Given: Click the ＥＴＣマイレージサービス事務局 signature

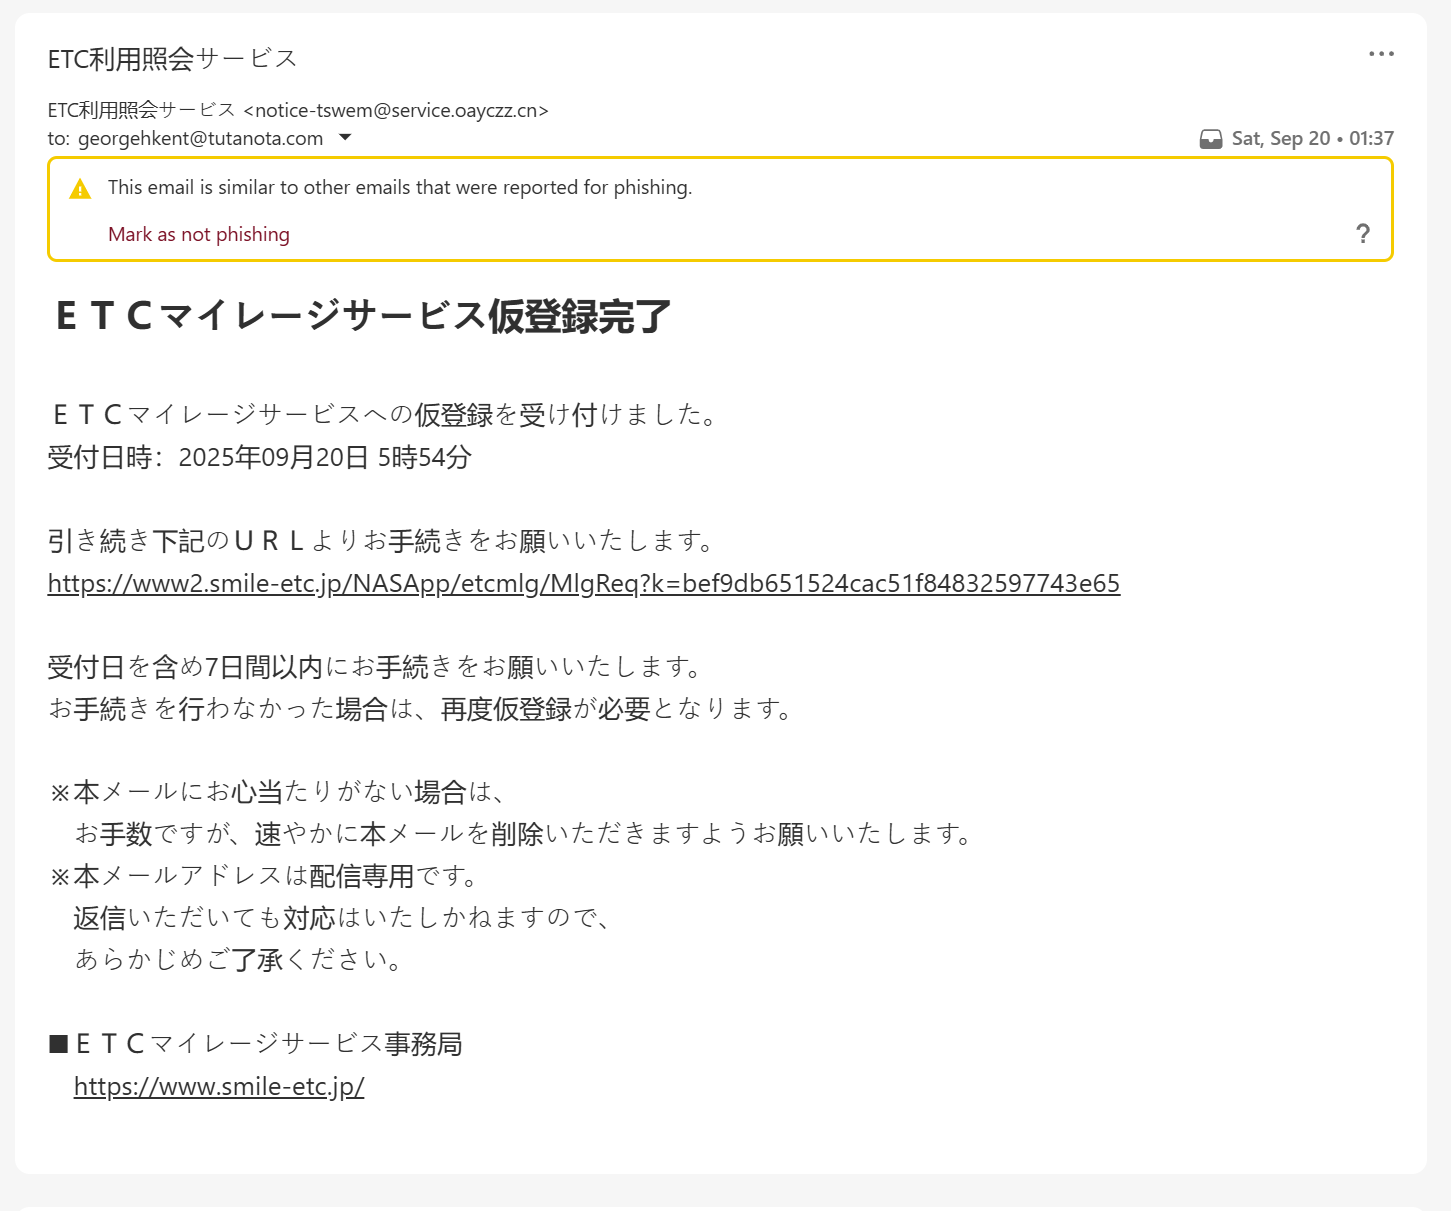Looking at the screenshot, I should 266,1044.
